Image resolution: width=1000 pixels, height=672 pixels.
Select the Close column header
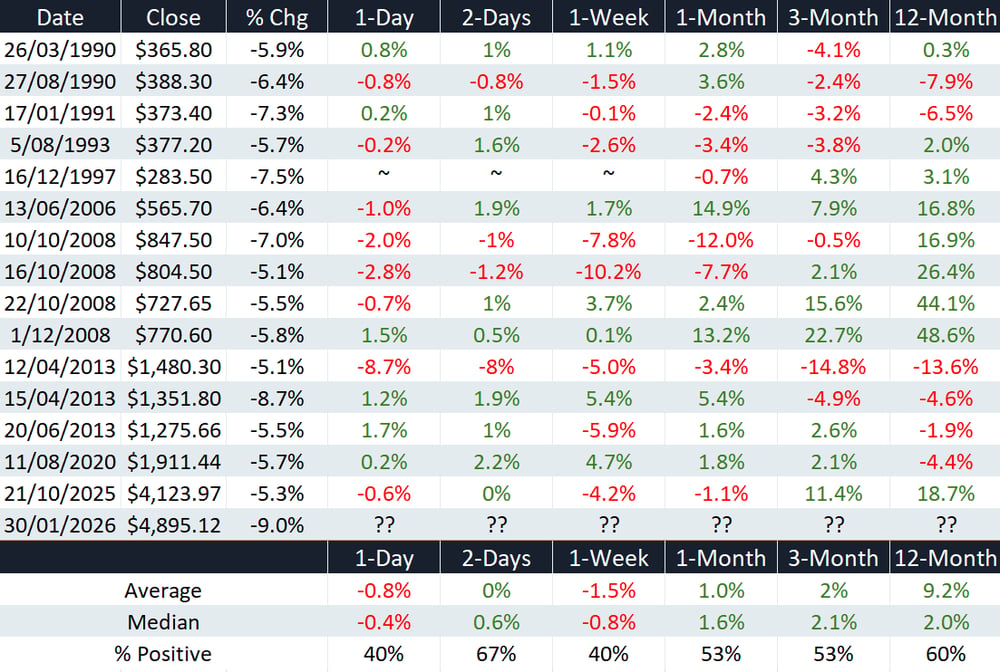tap(173, 17)
